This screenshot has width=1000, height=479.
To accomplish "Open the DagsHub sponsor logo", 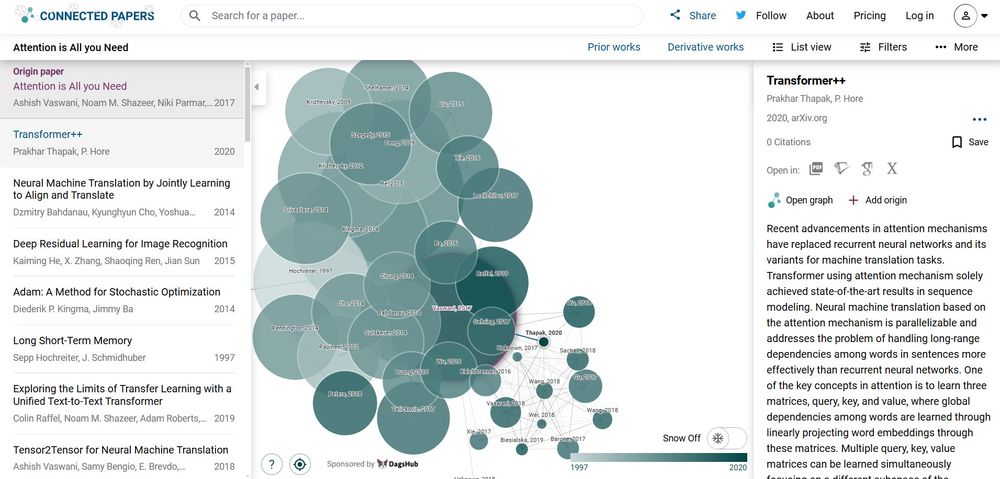I will click(398, 464).
